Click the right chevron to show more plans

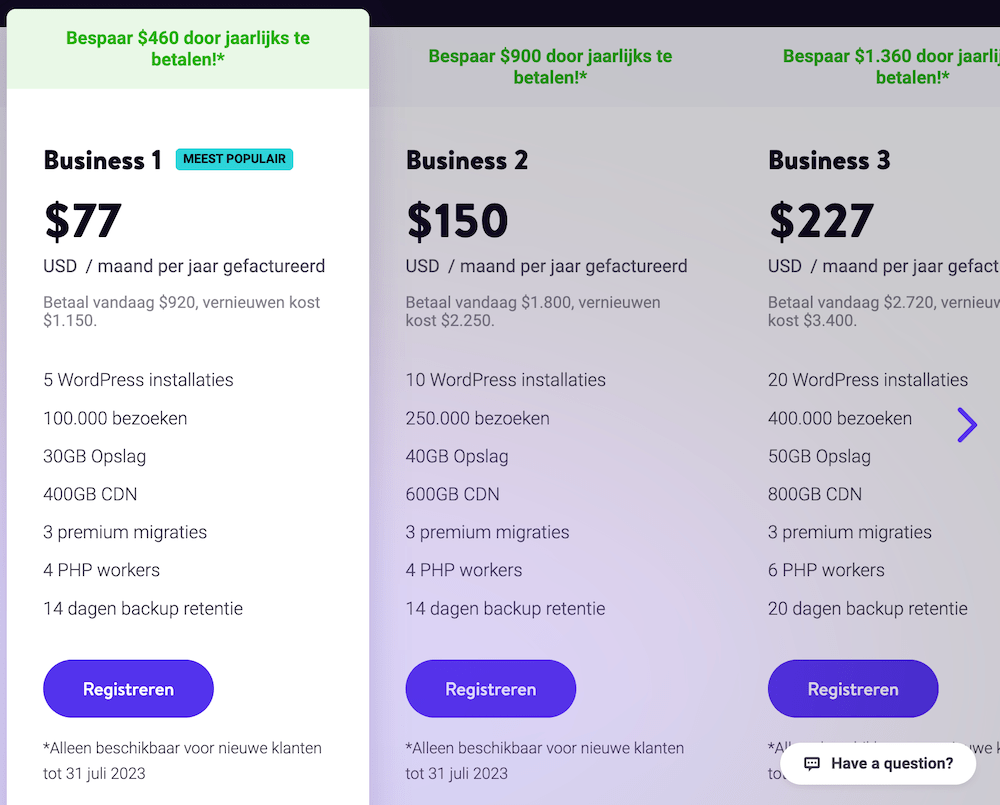[x=967, y=425]
